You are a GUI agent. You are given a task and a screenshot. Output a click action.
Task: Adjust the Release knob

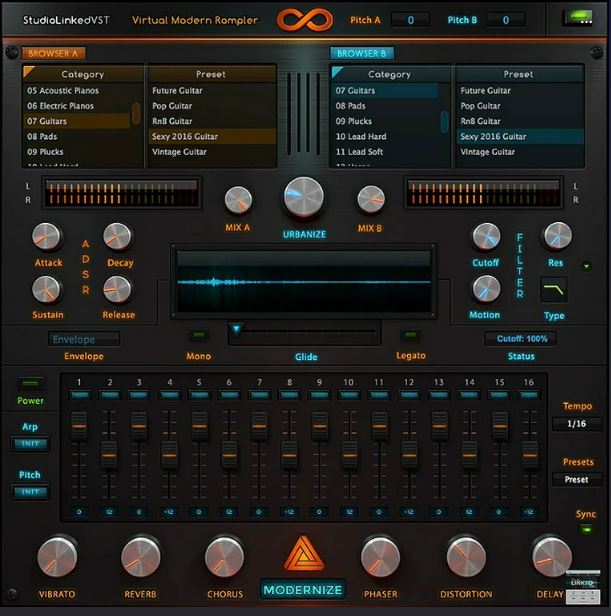(x=117, y=290)
